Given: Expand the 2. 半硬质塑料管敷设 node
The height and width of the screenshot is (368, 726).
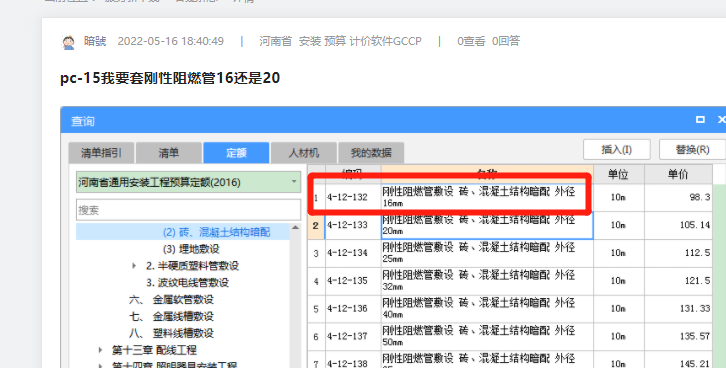Looking at the screenshot, I should (134, 266).
